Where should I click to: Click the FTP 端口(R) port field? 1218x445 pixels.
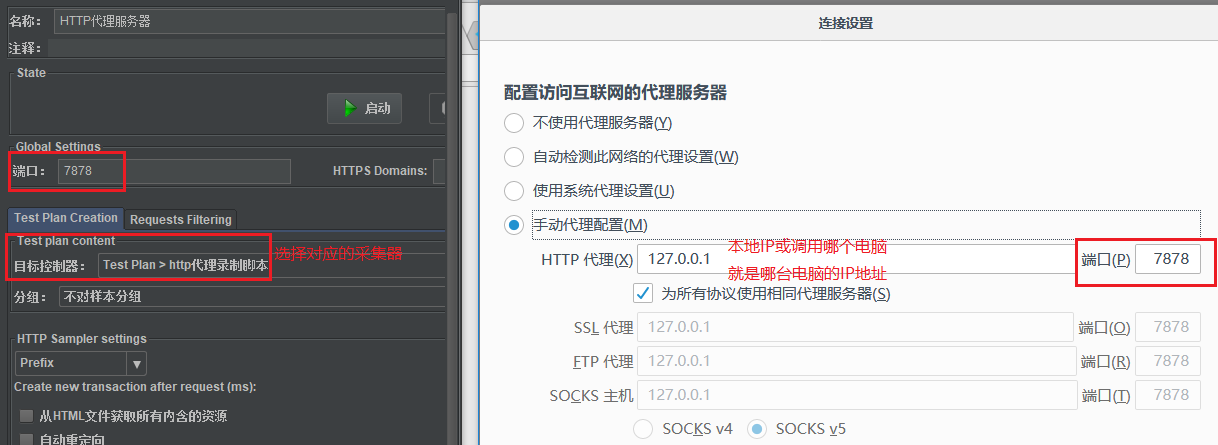pos(1168,361)
